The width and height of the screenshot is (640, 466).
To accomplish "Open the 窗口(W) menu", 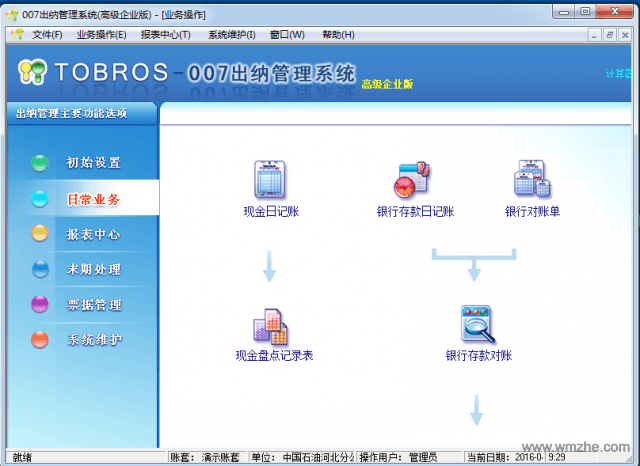I will (287, 35).
